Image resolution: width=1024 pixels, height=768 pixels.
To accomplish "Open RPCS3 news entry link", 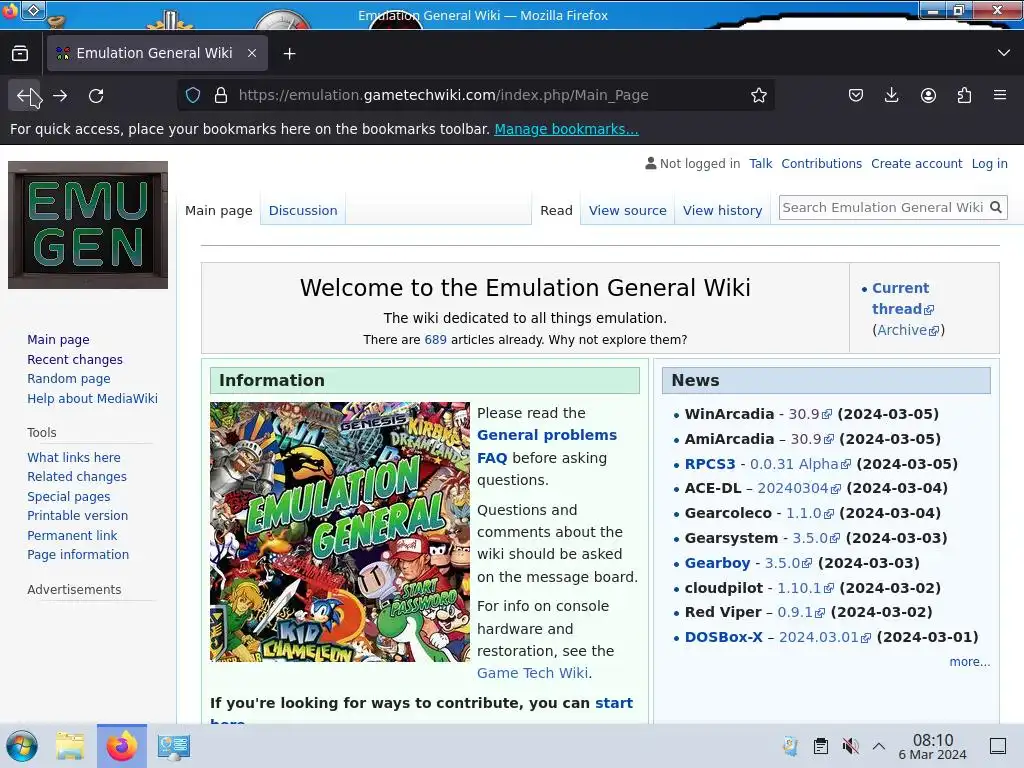I will click(x=710, y=464).
